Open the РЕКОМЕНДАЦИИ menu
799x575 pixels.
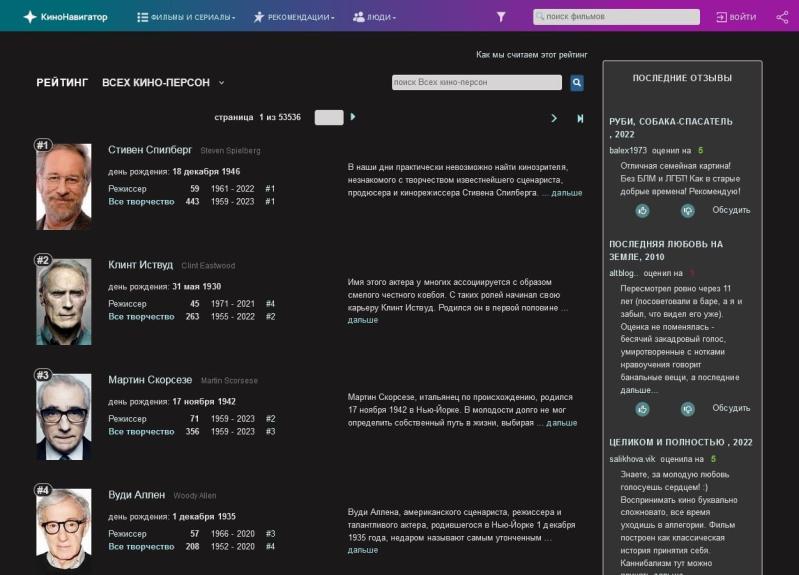point(294,17)
